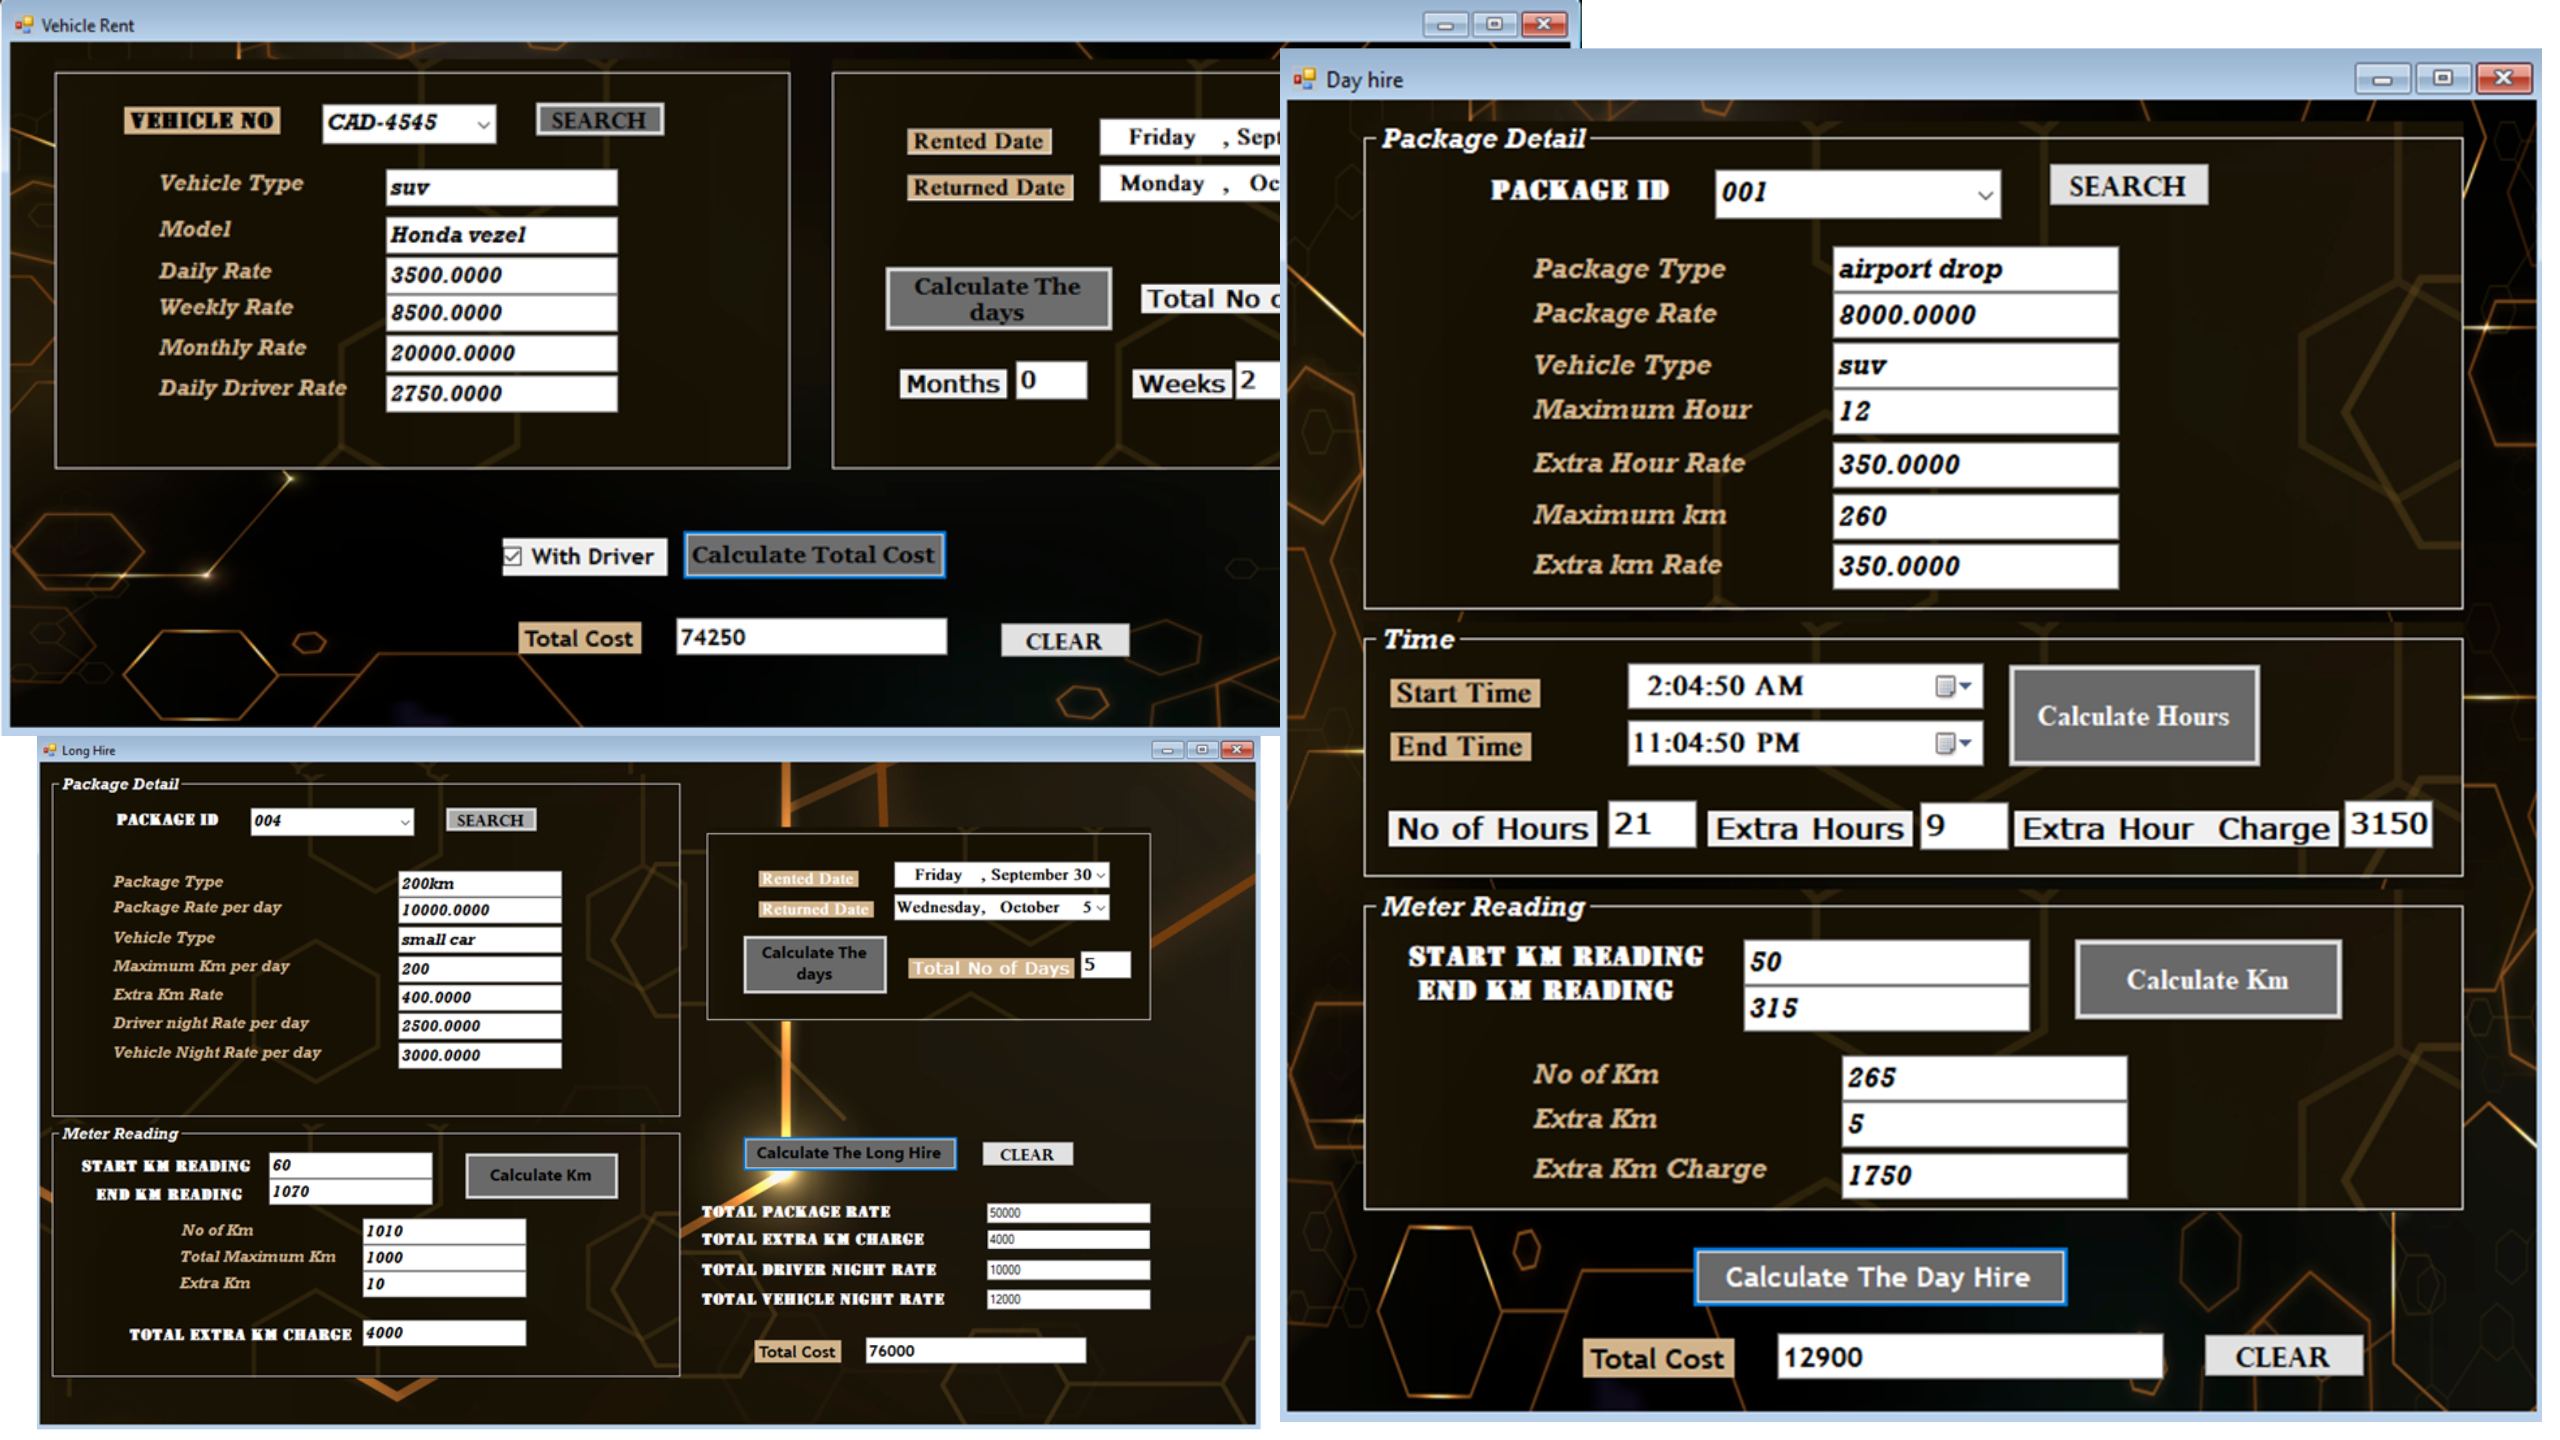Click Calculate The Day Hire button
The width and height of the screenshot is (2560, 1440).
(x=1878, y=1277)
